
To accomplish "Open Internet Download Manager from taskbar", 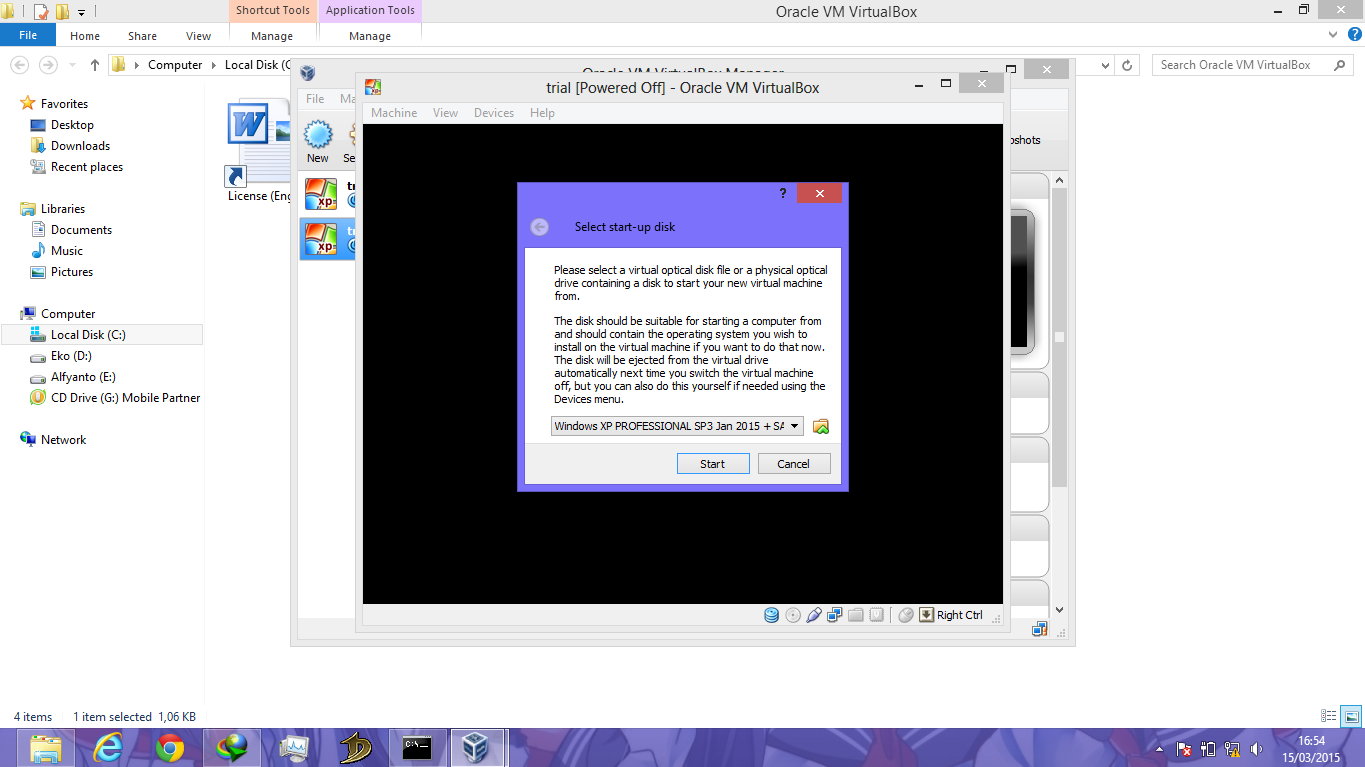I will click(x=232, y=748).
